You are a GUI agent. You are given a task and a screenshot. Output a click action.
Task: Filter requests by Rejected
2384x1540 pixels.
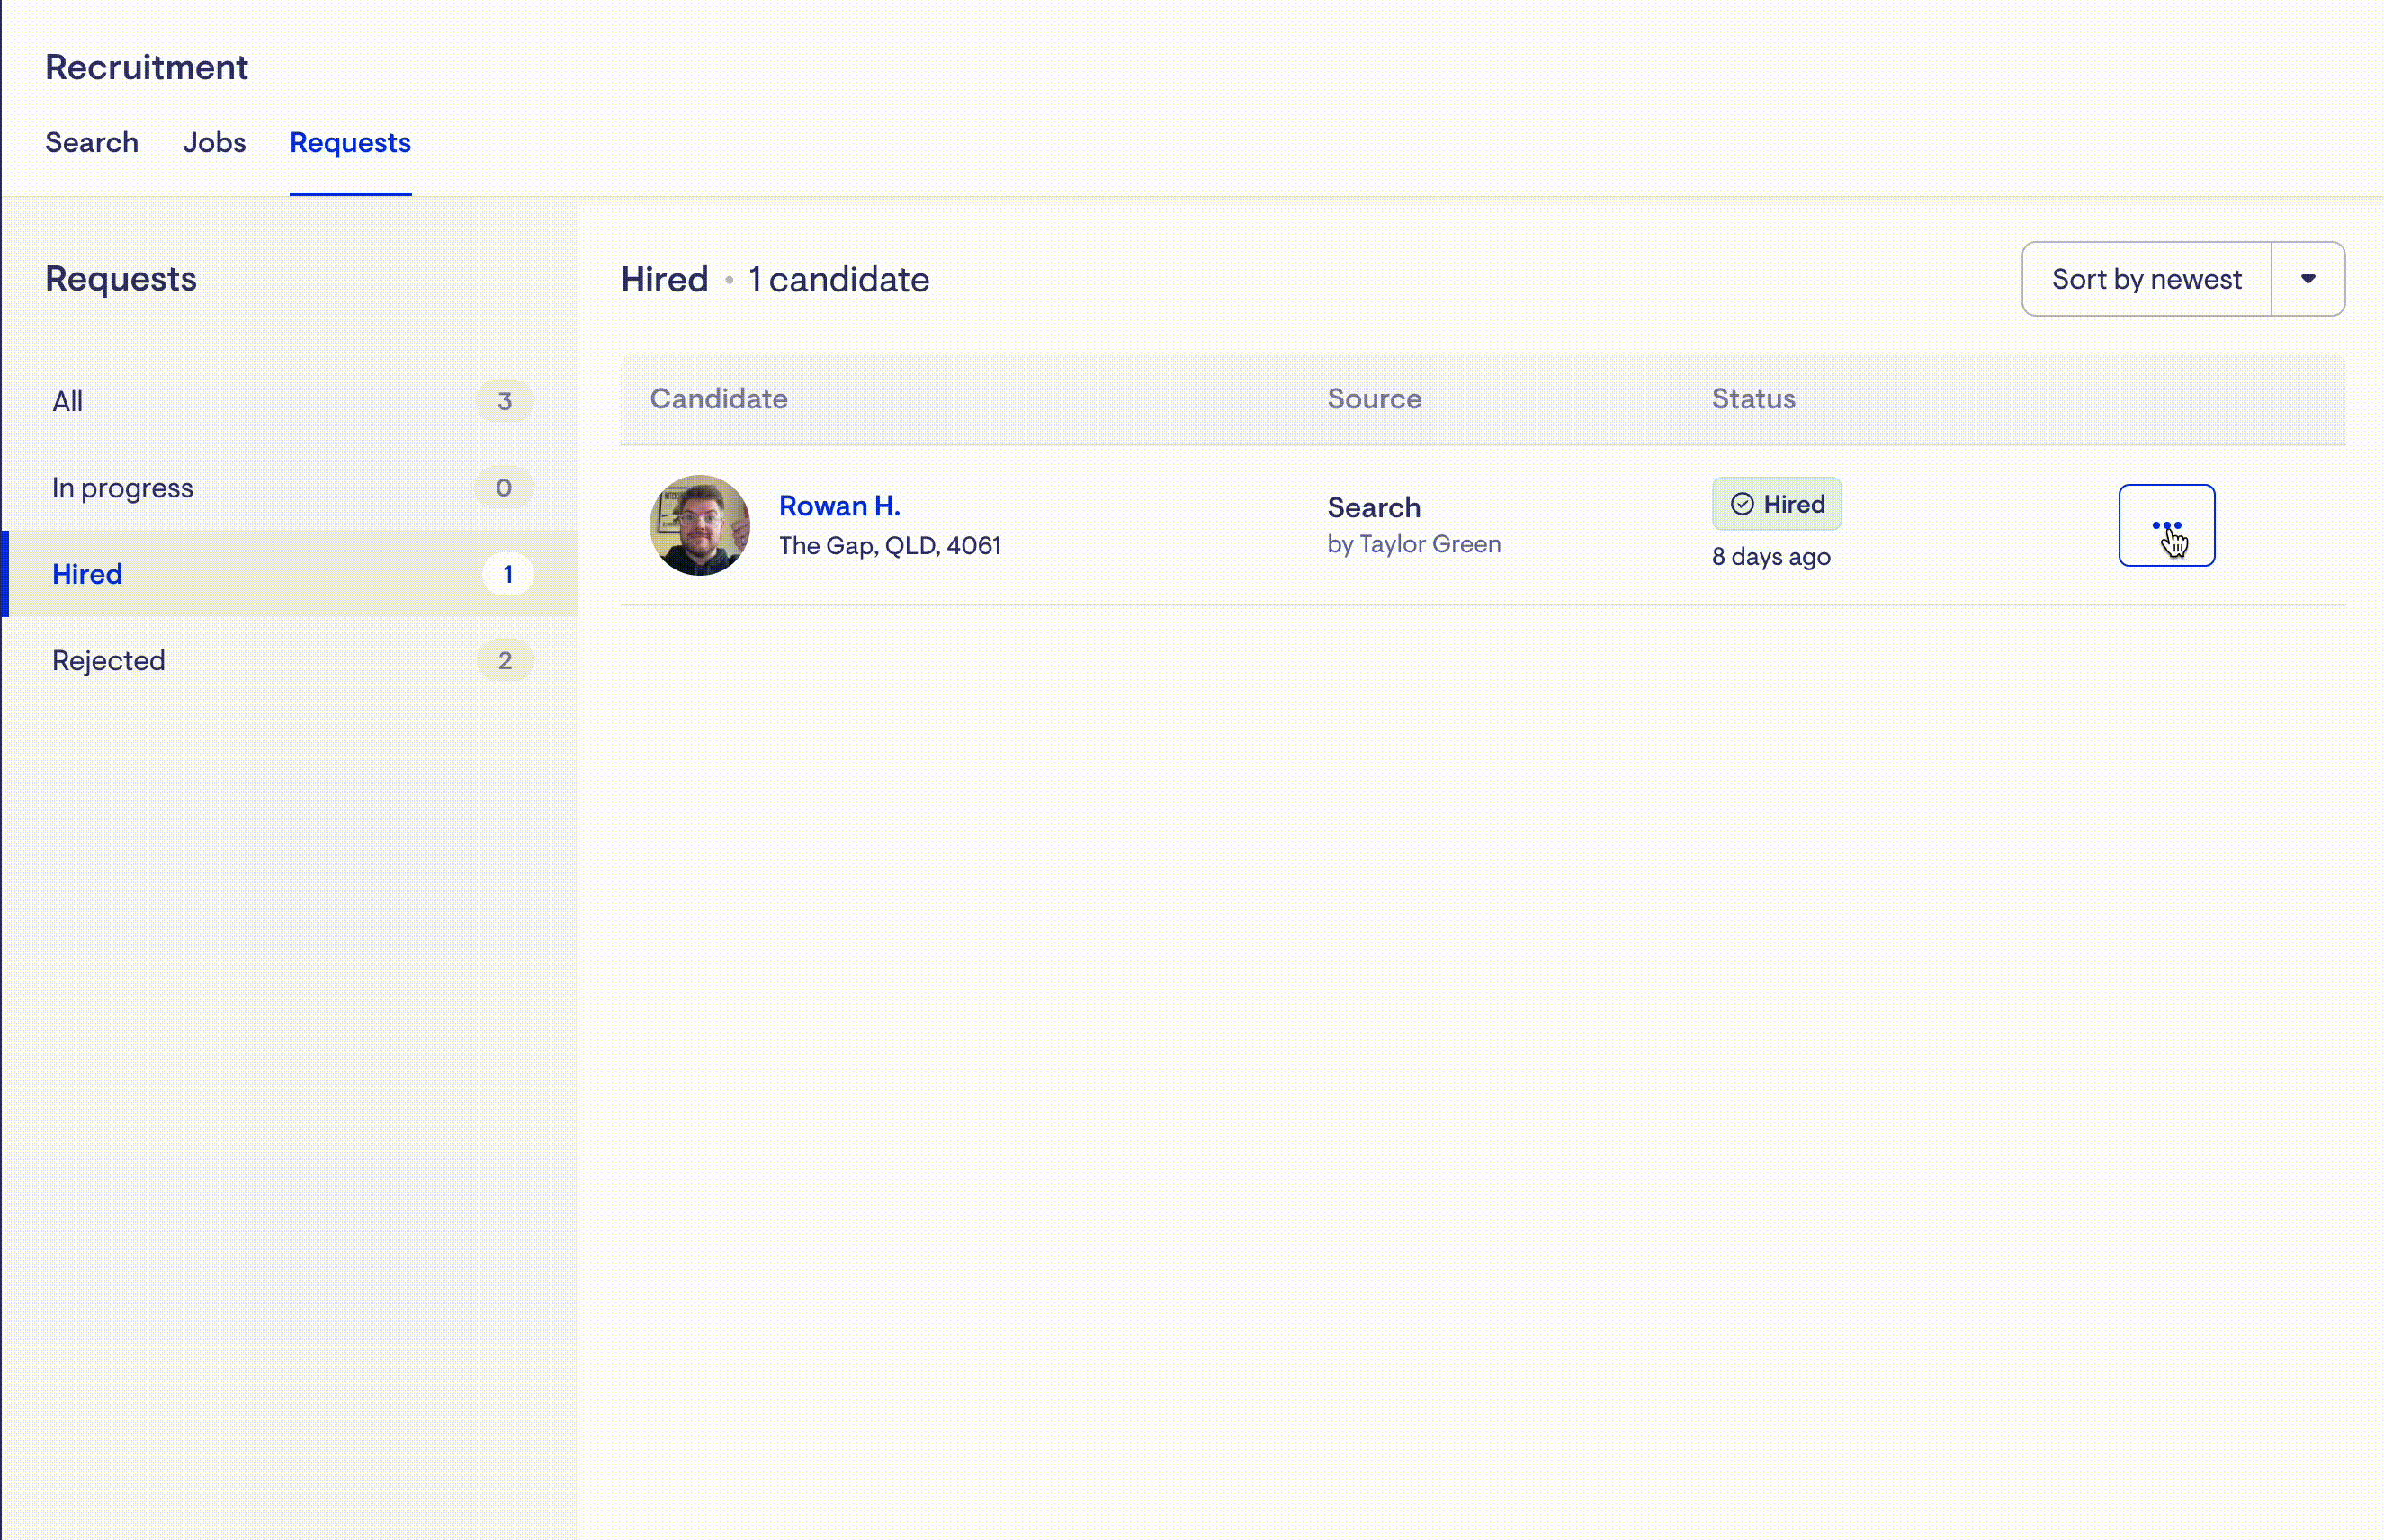click(108, 660)
